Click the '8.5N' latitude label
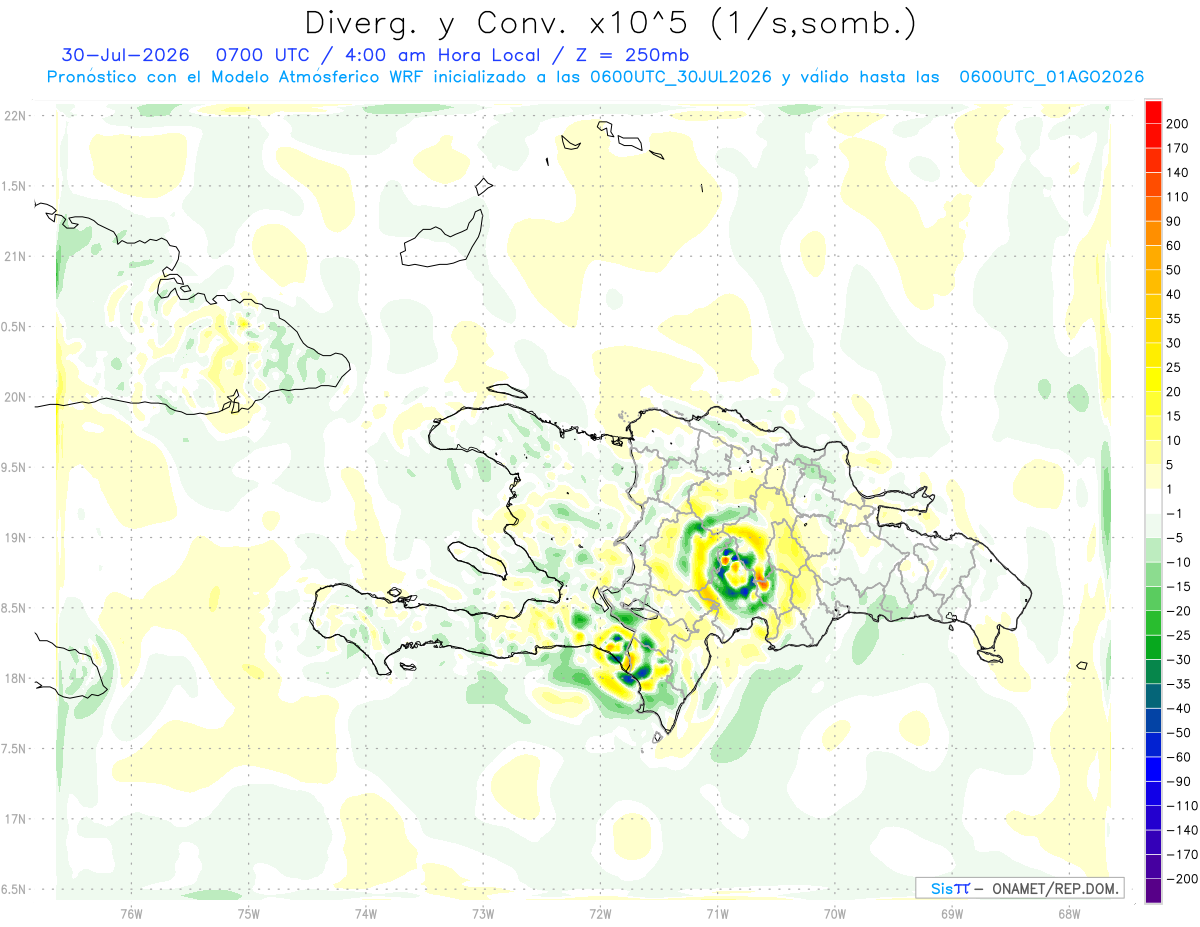 (13, 608)
